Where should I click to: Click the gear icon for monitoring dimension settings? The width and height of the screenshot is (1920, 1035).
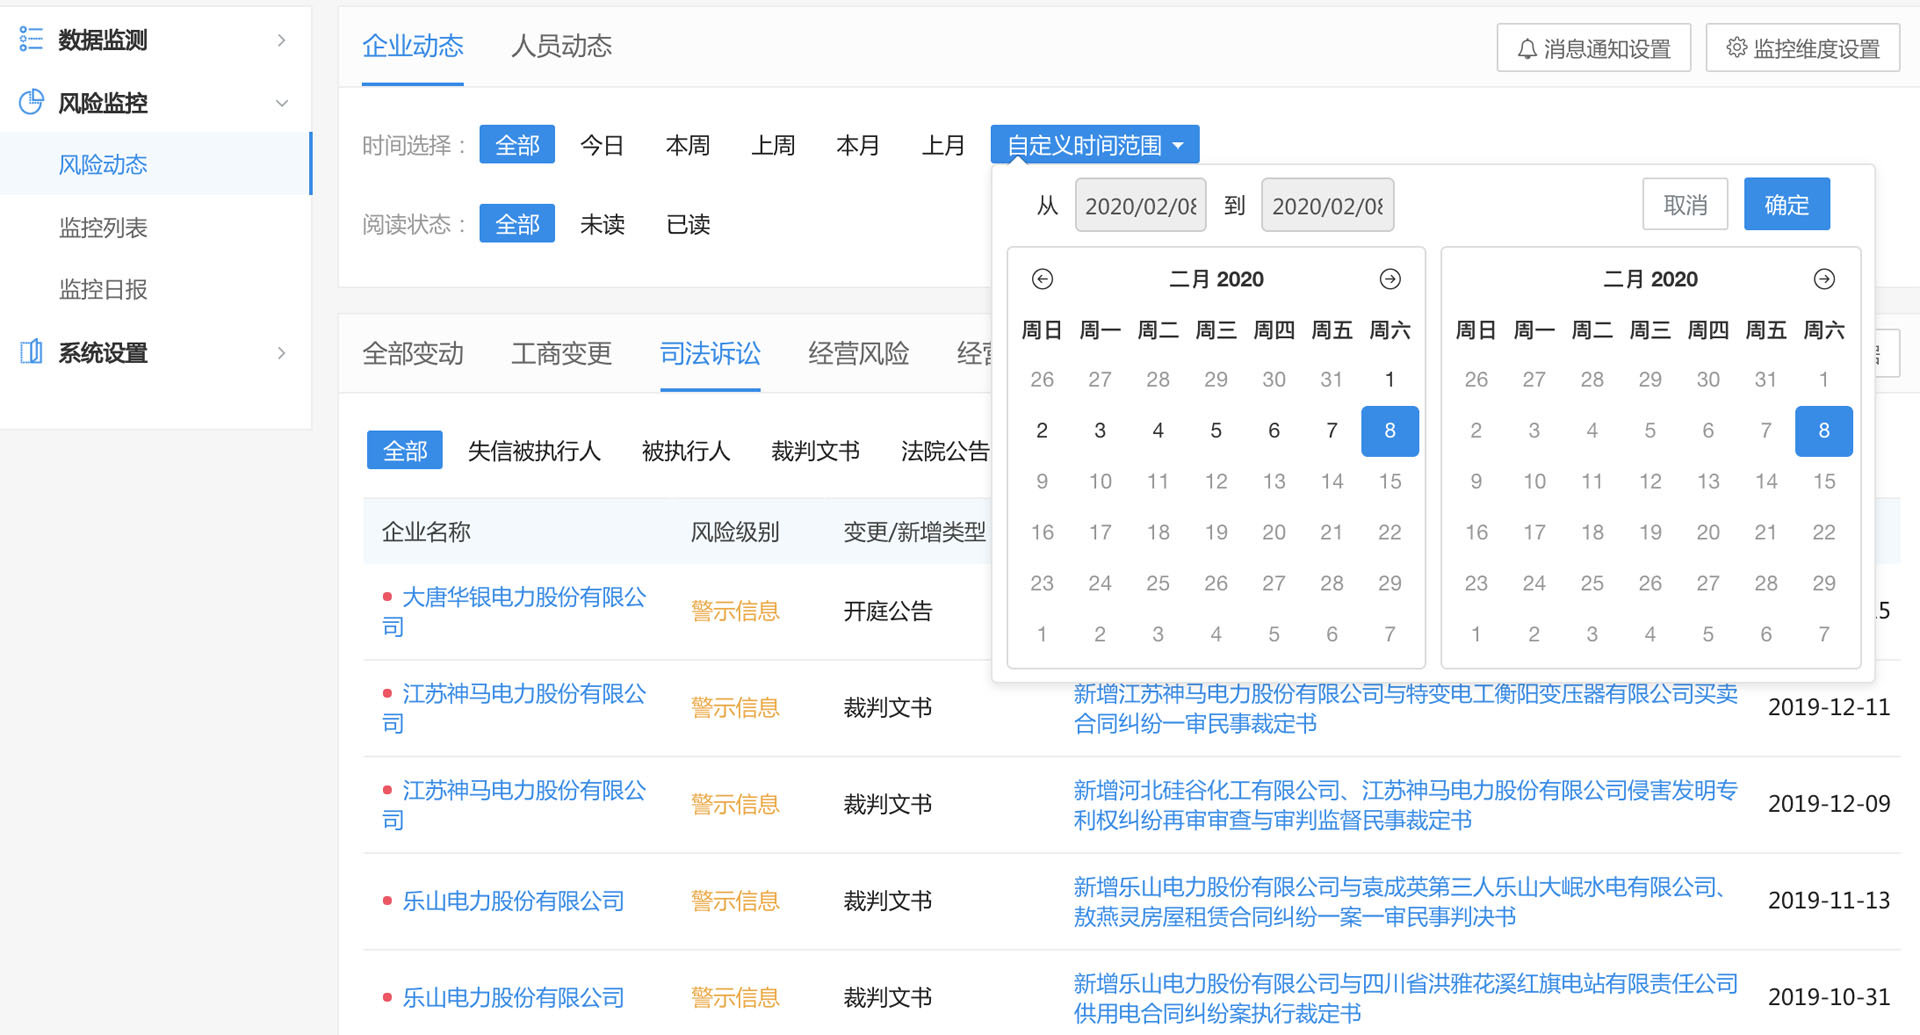(x=1736, y=48)
